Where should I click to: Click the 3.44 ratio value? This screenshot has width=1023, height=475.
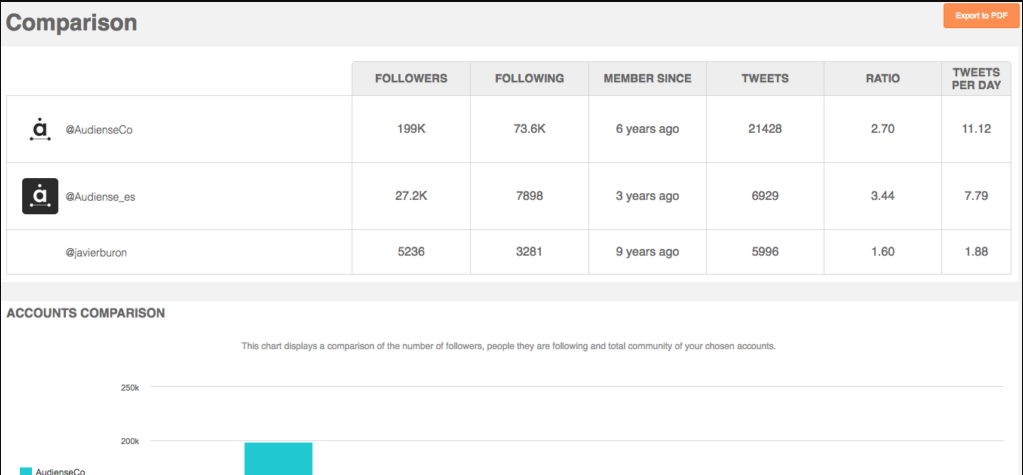point(883,196)
